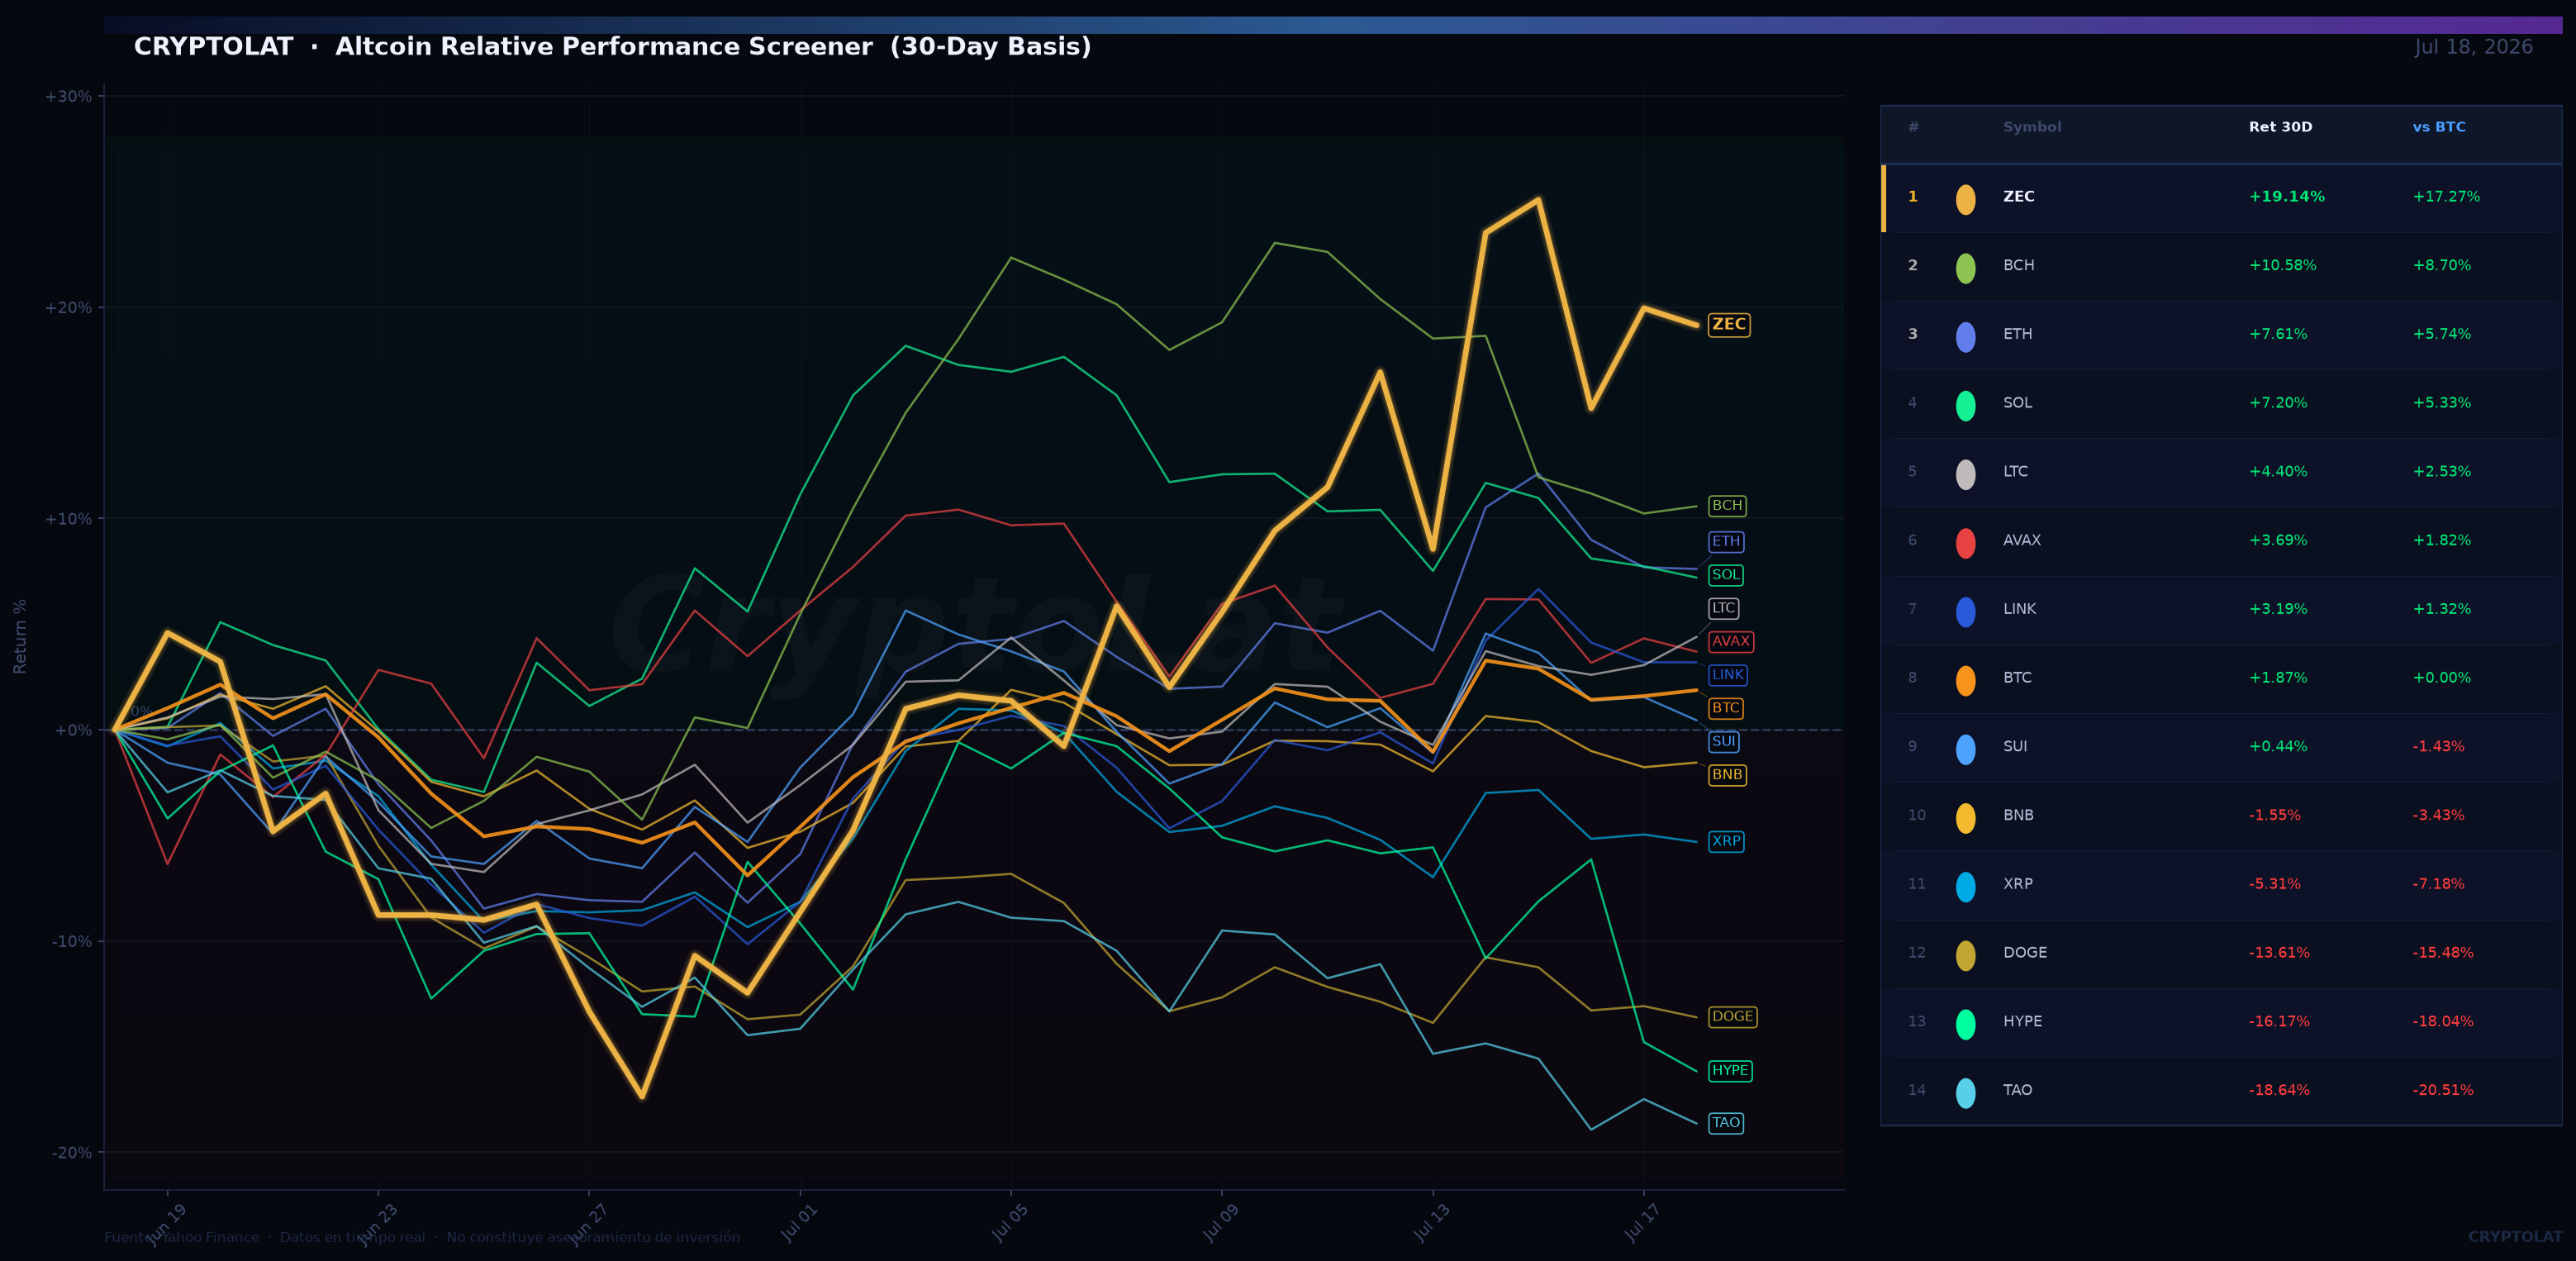
Task: Click AVAX's +1.82% vs BTC value
Action: tap(2441, 541)
